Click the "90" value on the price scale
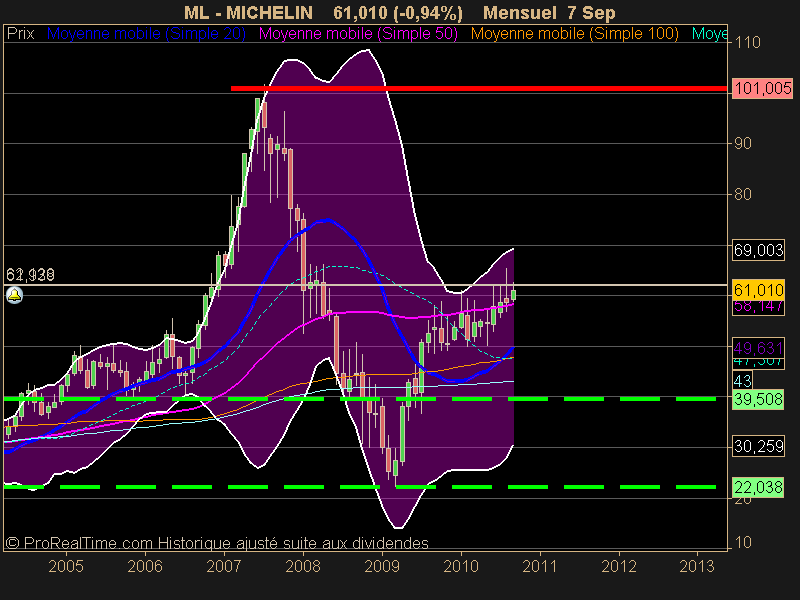This screenshot has width=800, height=600. [x=743, y=143]
